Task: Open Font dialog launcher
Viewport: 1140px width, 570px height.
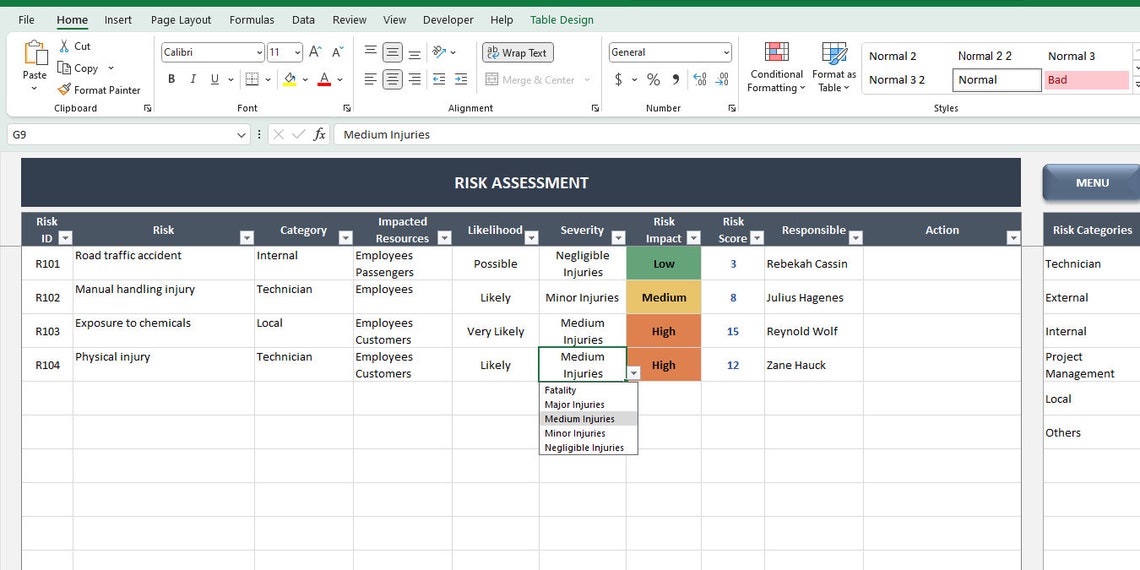Action: click(347, 108)
